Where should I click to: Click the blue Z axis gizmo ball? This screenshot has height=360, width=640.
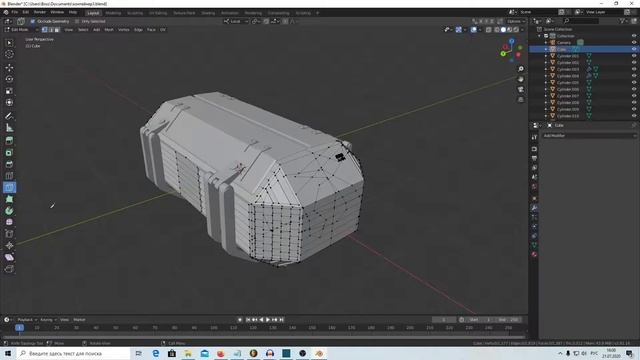[511, 41]
